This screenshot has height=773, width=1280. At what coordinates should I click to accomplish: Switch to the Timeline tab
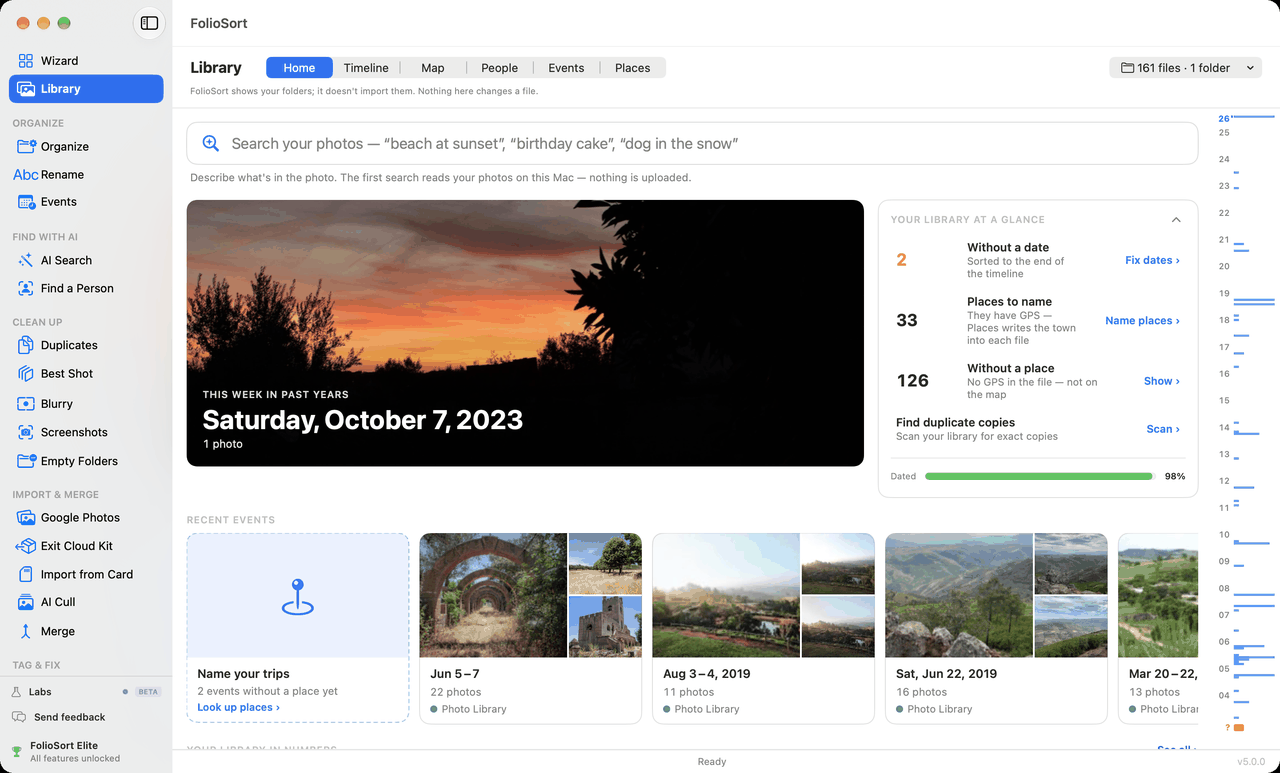[x=366, y=68]
